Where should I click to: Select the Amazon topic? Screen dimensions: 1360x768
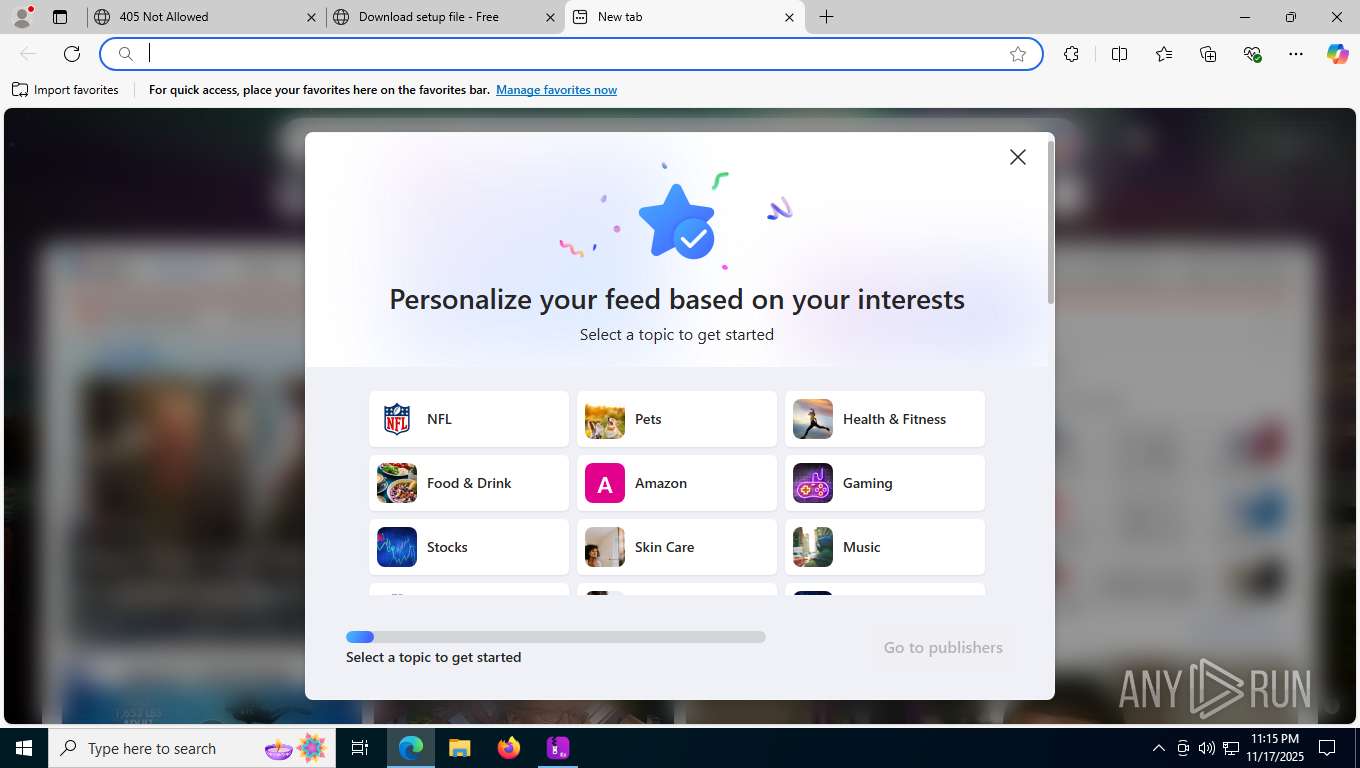(677, 483)
